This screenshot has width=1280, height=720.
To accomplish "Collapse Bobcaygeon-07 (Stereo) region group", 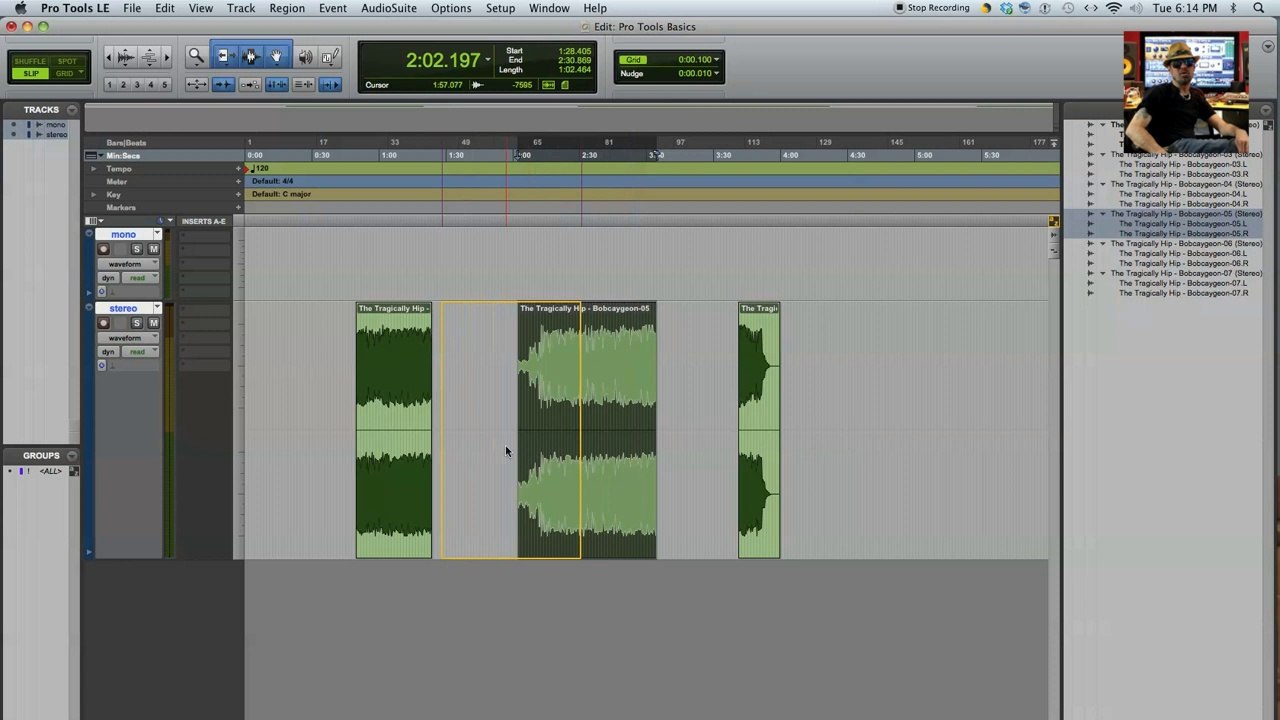I will [x=1103, y=273].
